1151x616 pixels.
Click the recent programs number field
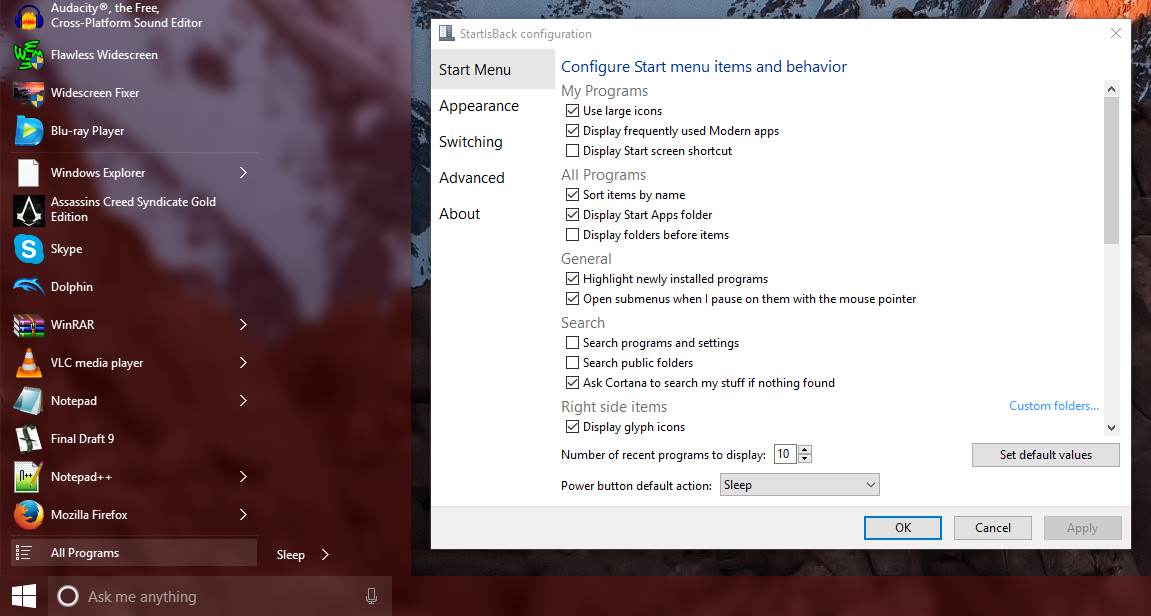785,454
